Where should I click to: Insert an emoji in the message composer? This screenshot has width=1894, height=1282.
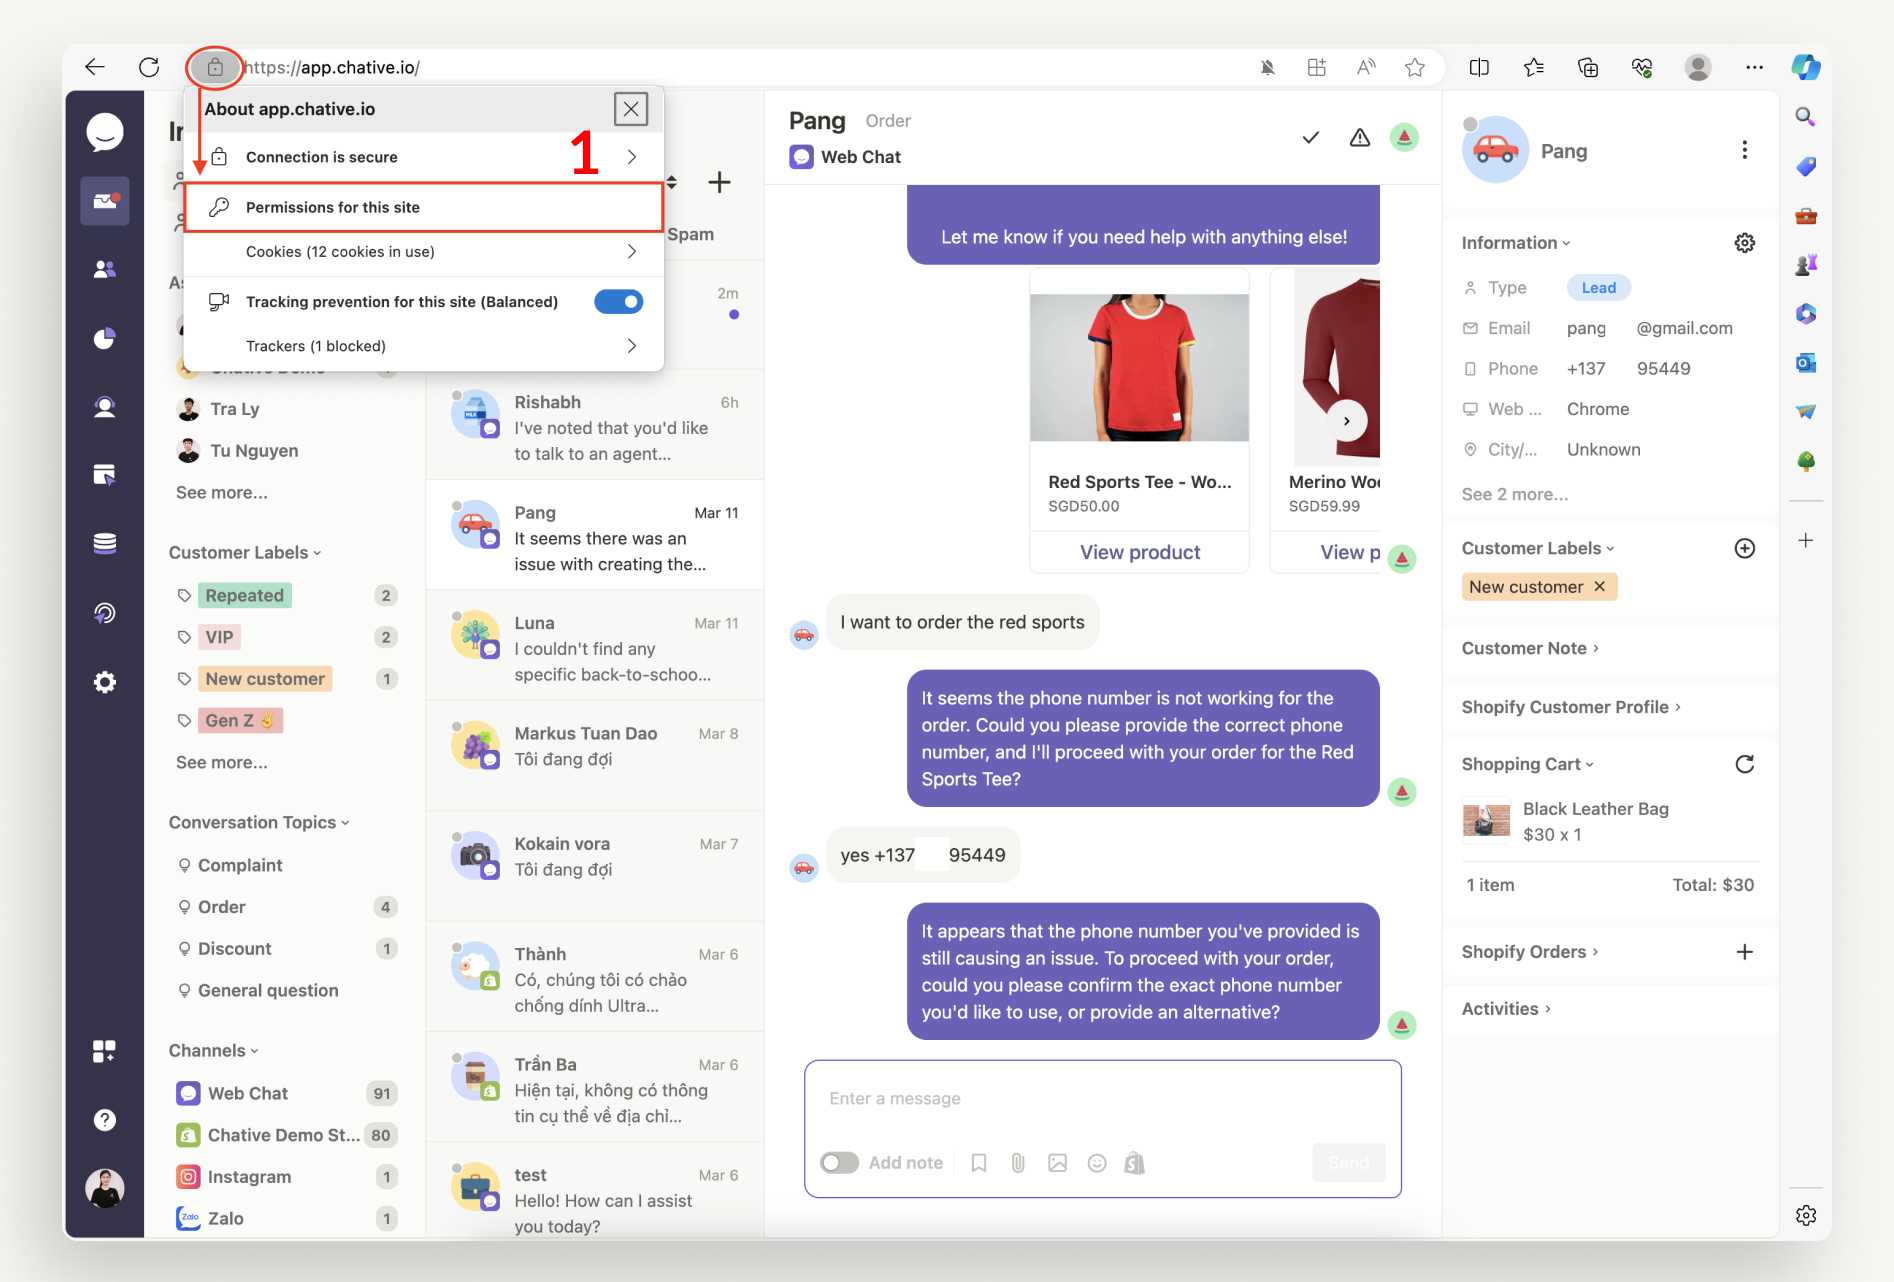tap(1096, 1162)
